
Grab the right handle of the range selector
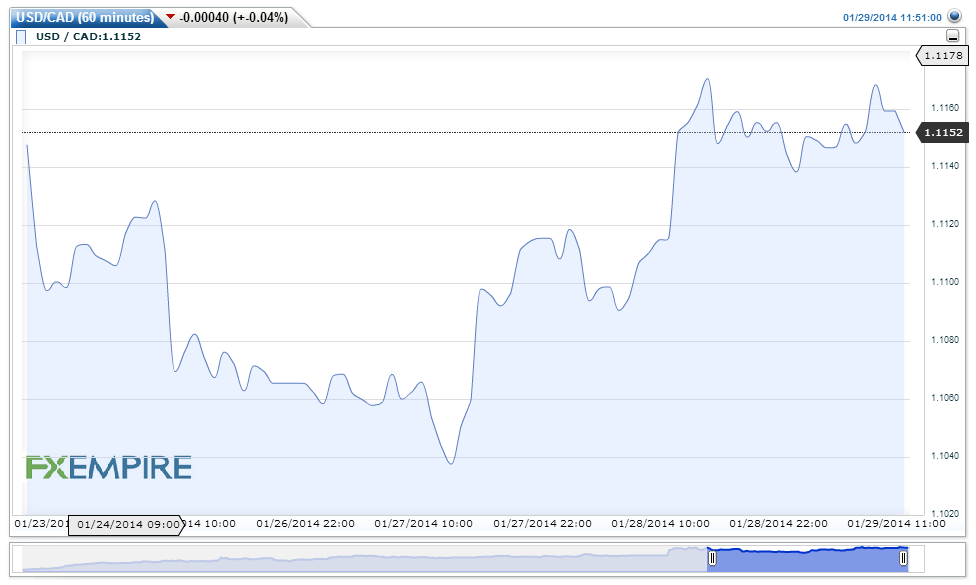tap(906, 558)
